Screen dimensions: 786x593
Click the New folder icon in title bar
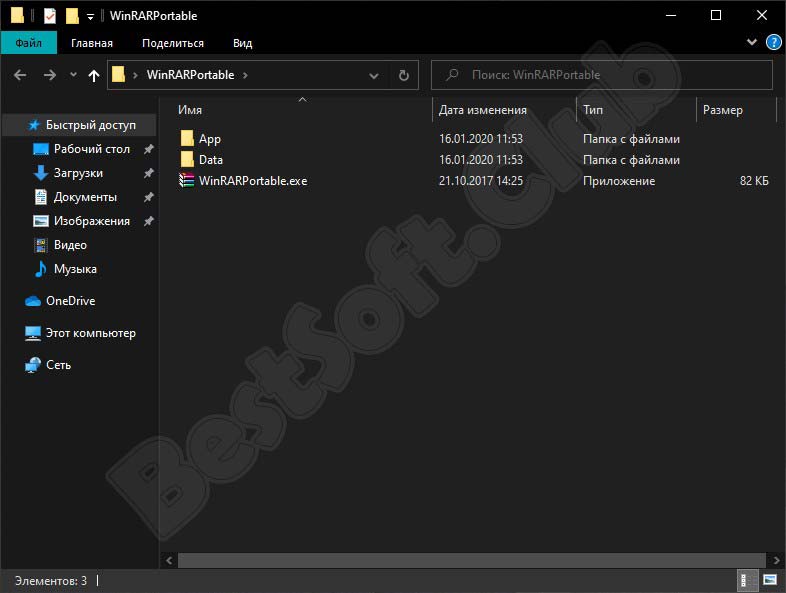click(72, 16)
